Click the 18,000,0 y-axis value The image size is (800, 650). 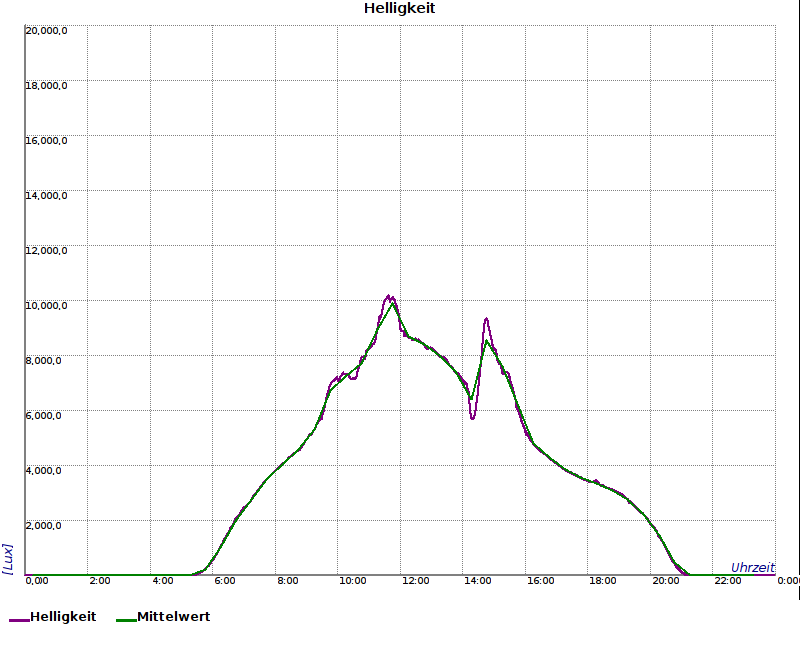46,86
